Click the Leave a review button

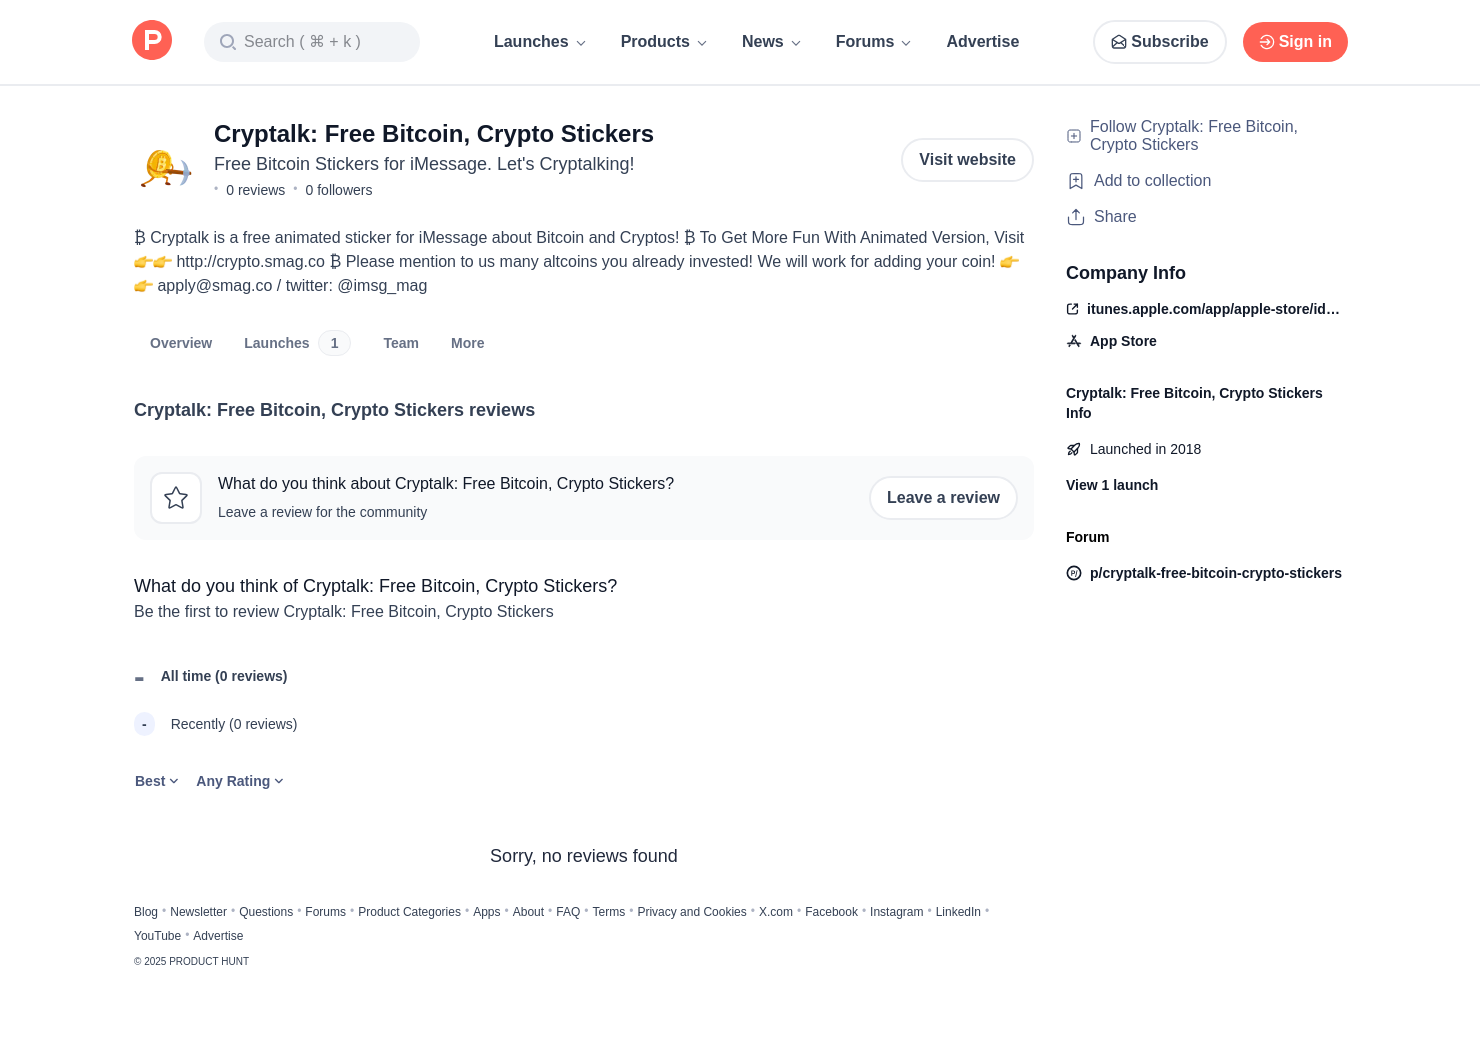click(943, 498)
